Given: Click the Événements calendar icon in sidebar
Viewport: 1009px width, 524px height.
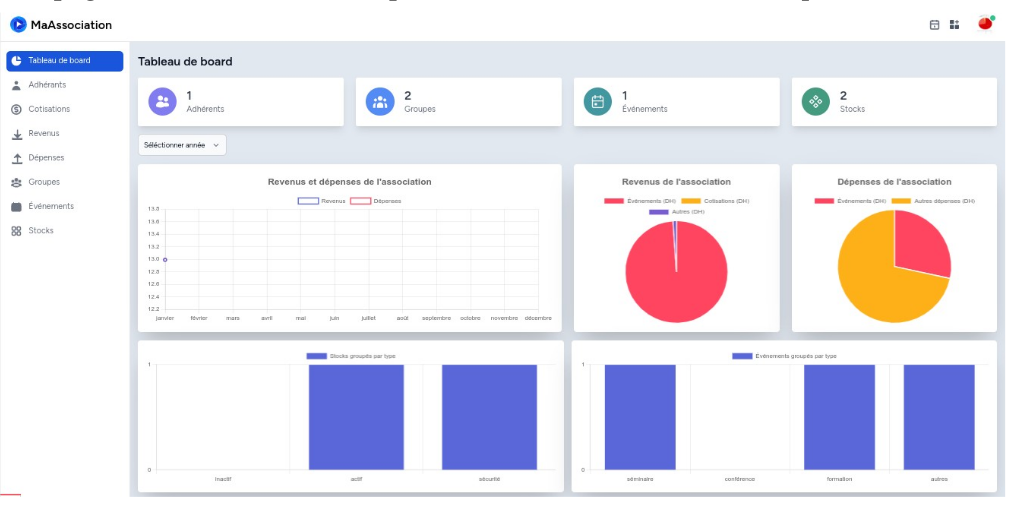Looking at the screenshot, I should (x=17, y=207).
